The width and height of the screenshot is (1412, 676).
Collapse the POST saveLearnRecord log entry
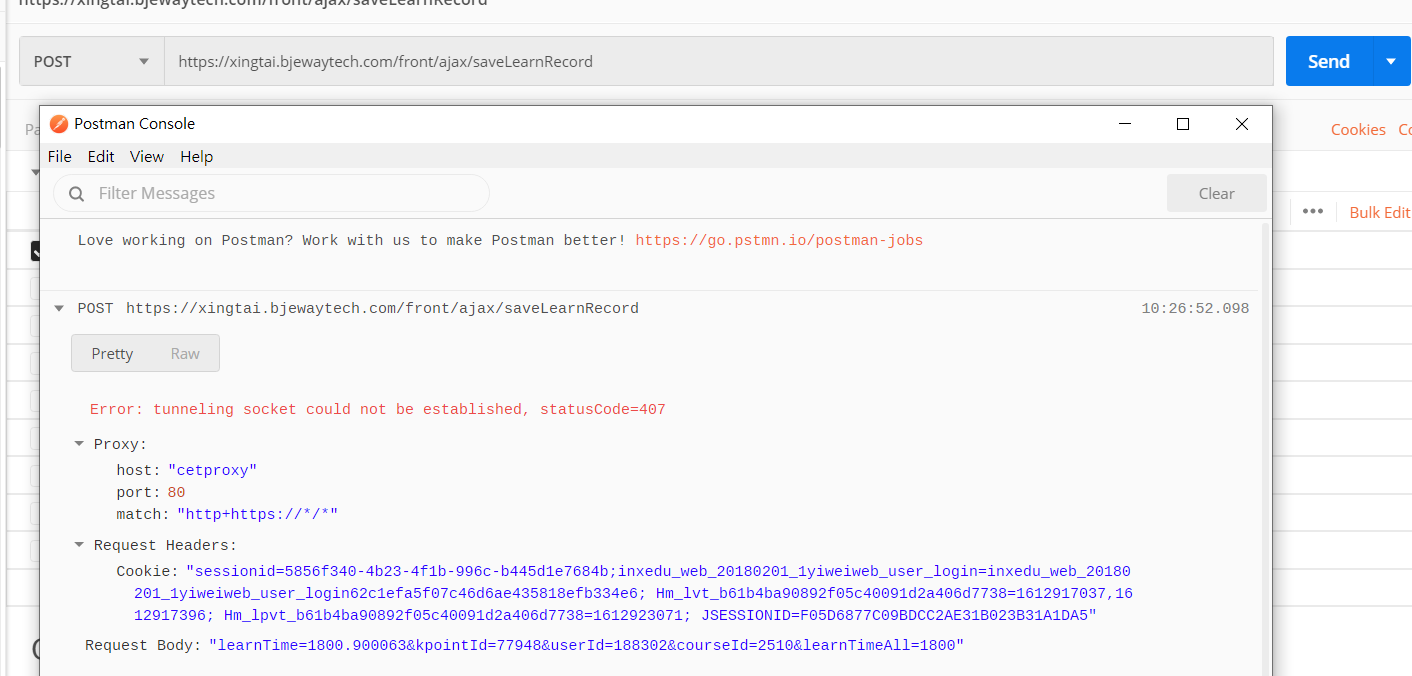pyautogui.click(x=59, y=308)
